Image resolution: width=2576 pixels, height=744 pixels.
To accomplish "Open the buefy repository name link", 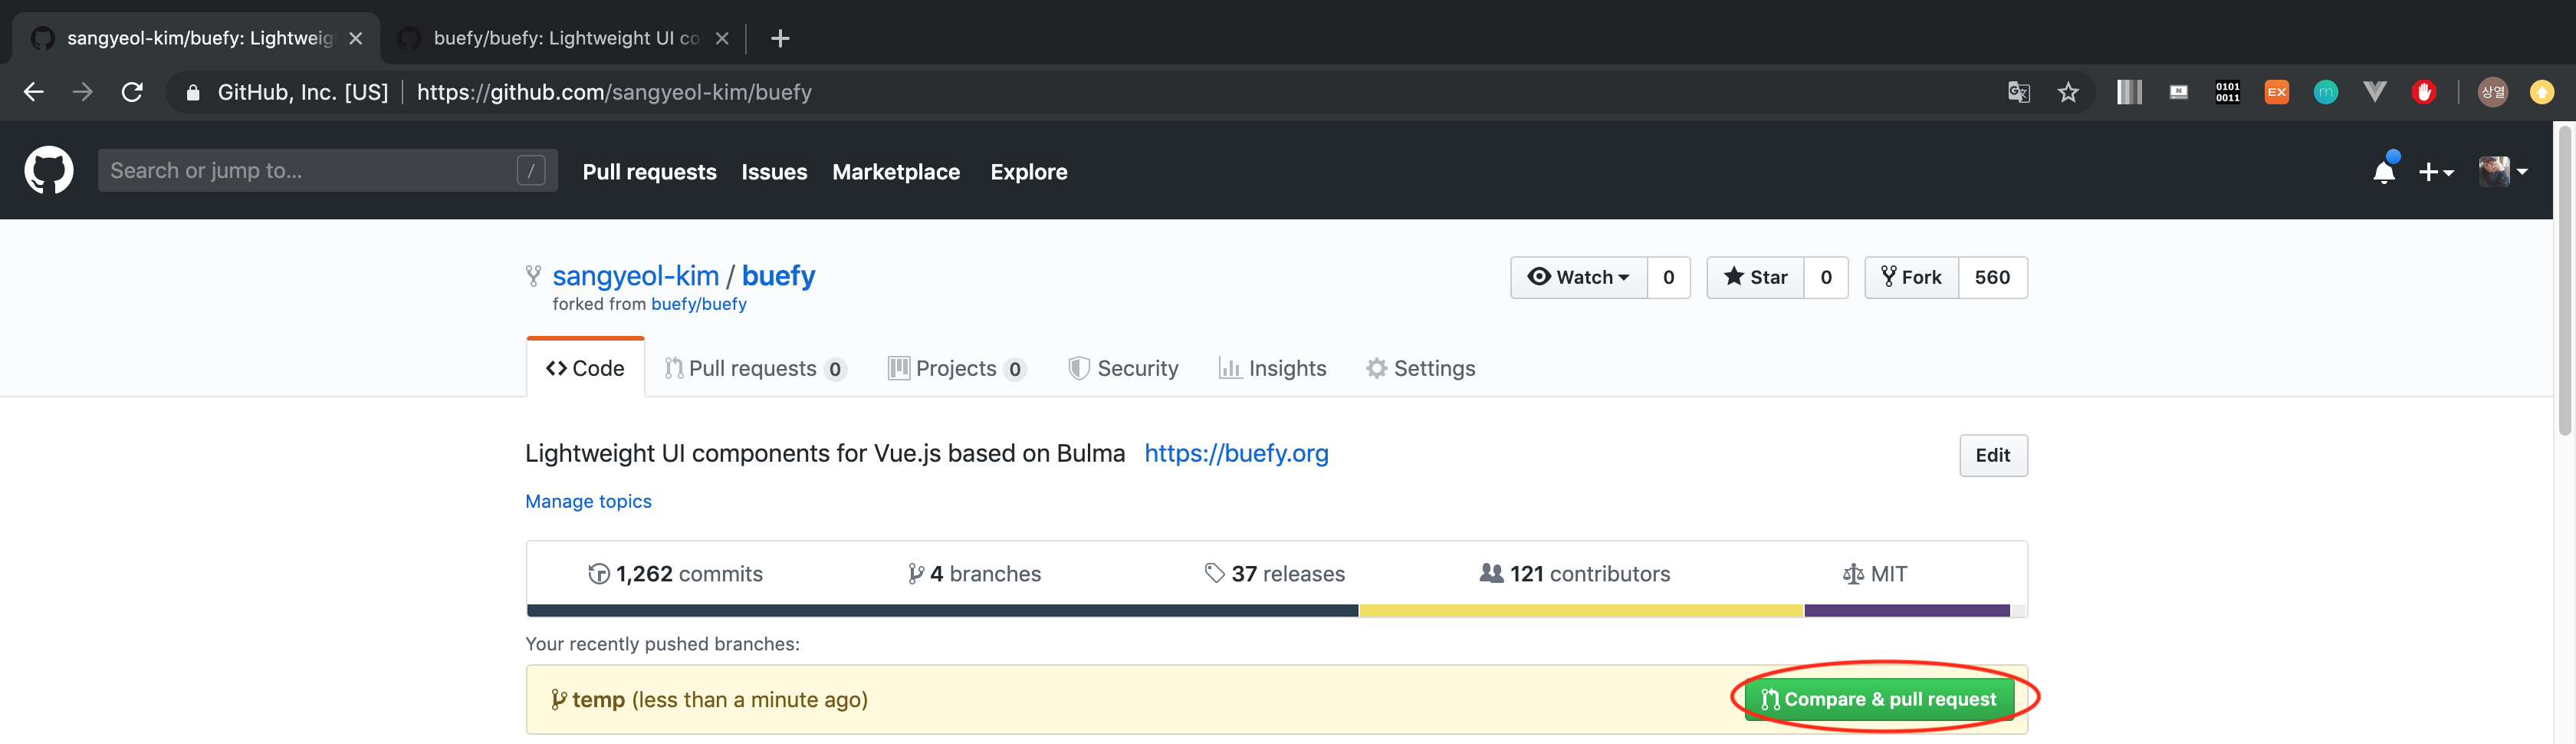I will (778, 276).
